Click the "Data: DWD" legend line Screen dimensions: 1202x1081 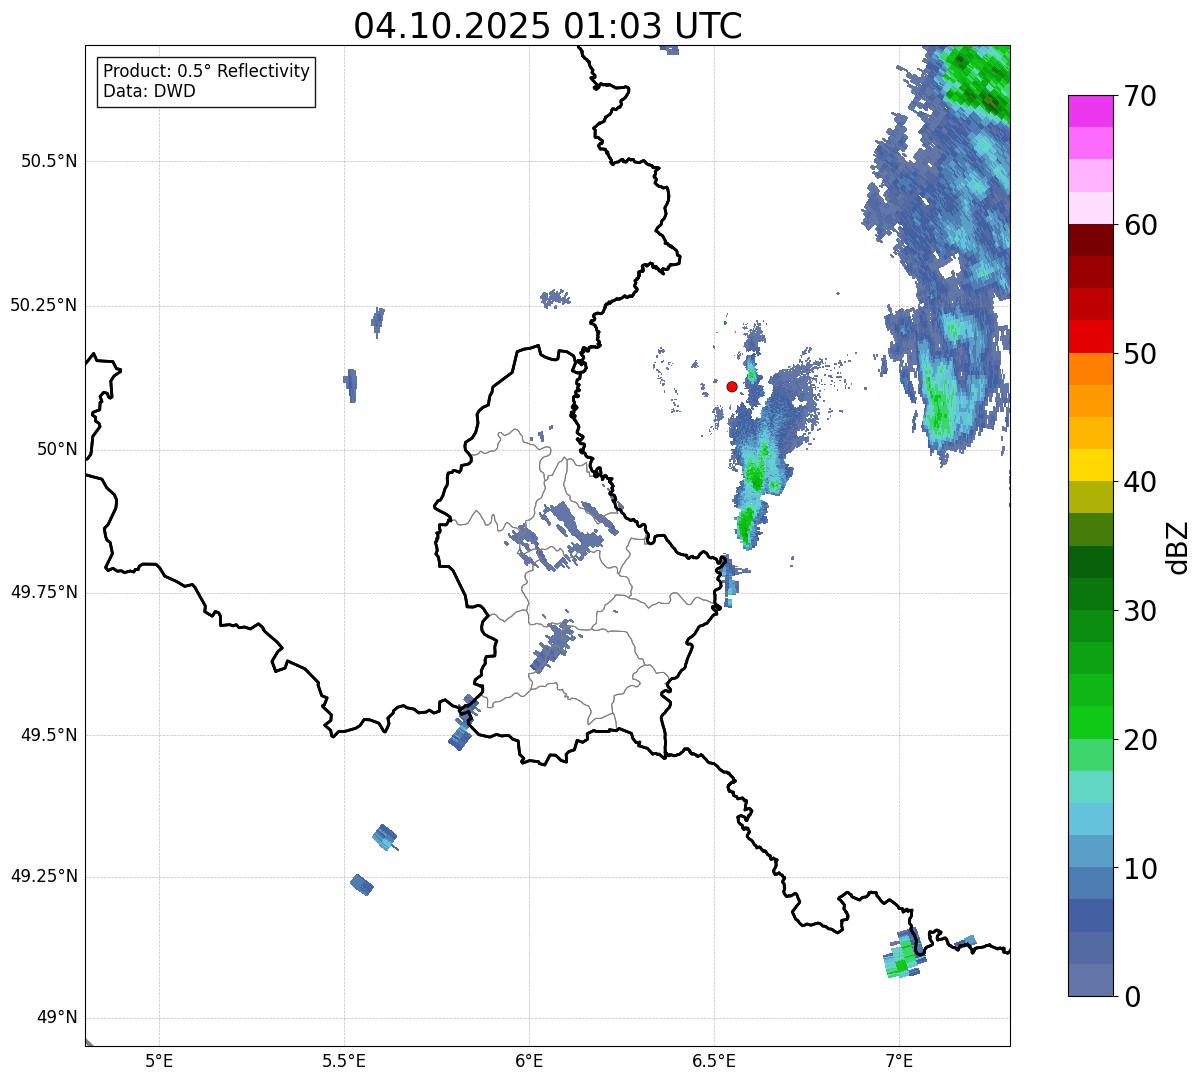click(150, 92)
